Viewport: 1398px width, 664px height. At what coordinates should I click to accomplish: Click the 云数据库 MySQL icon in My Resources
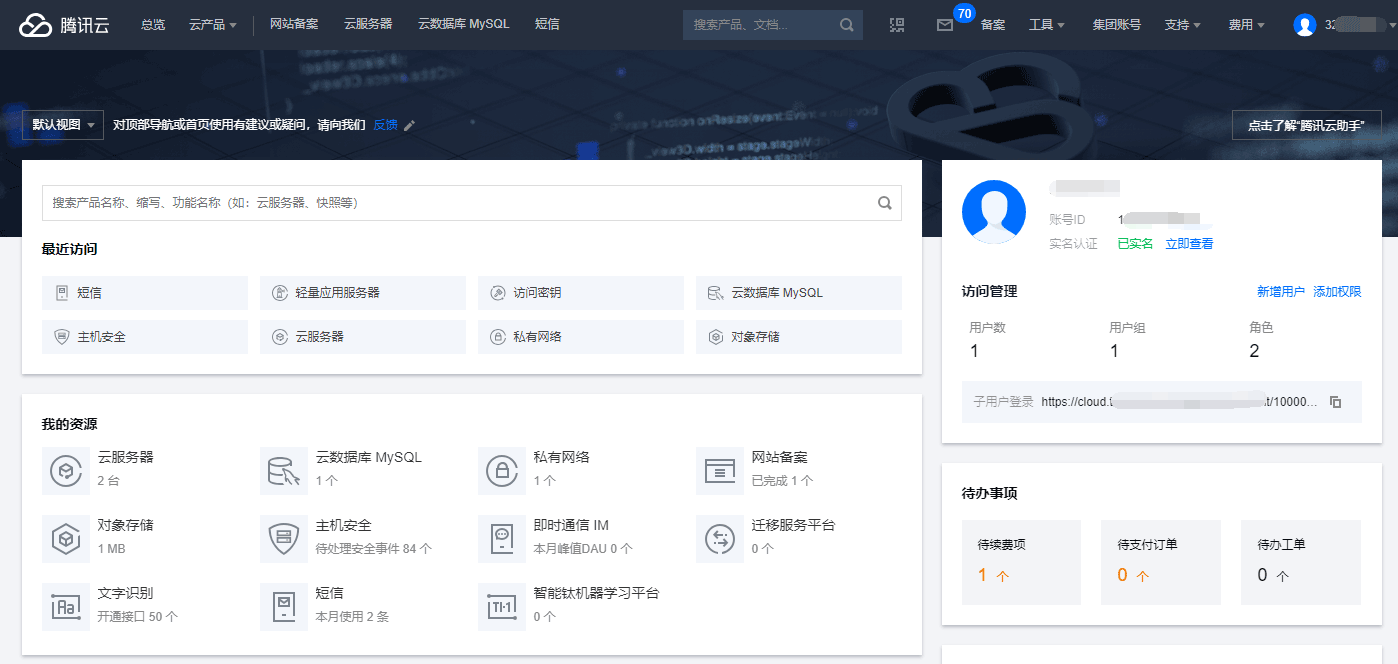pyautogui.click(x=284, y=470)
